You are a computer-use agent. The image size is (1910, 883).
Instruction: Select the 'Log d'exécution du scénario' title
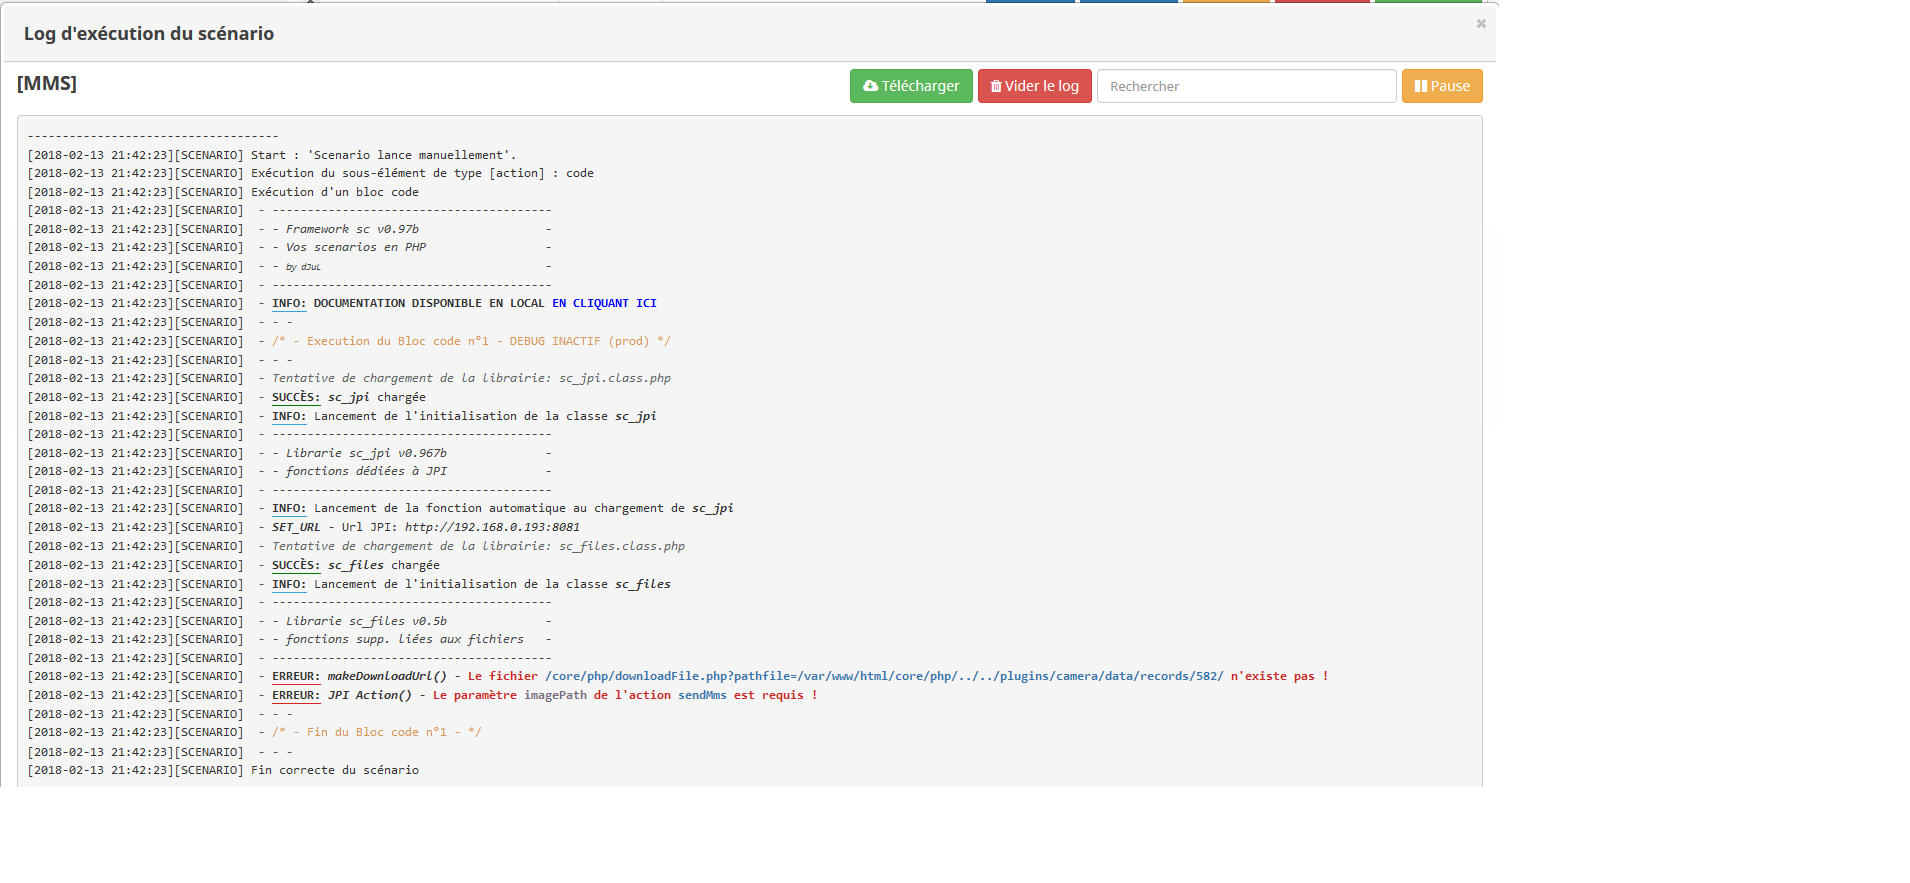[149, 33]
